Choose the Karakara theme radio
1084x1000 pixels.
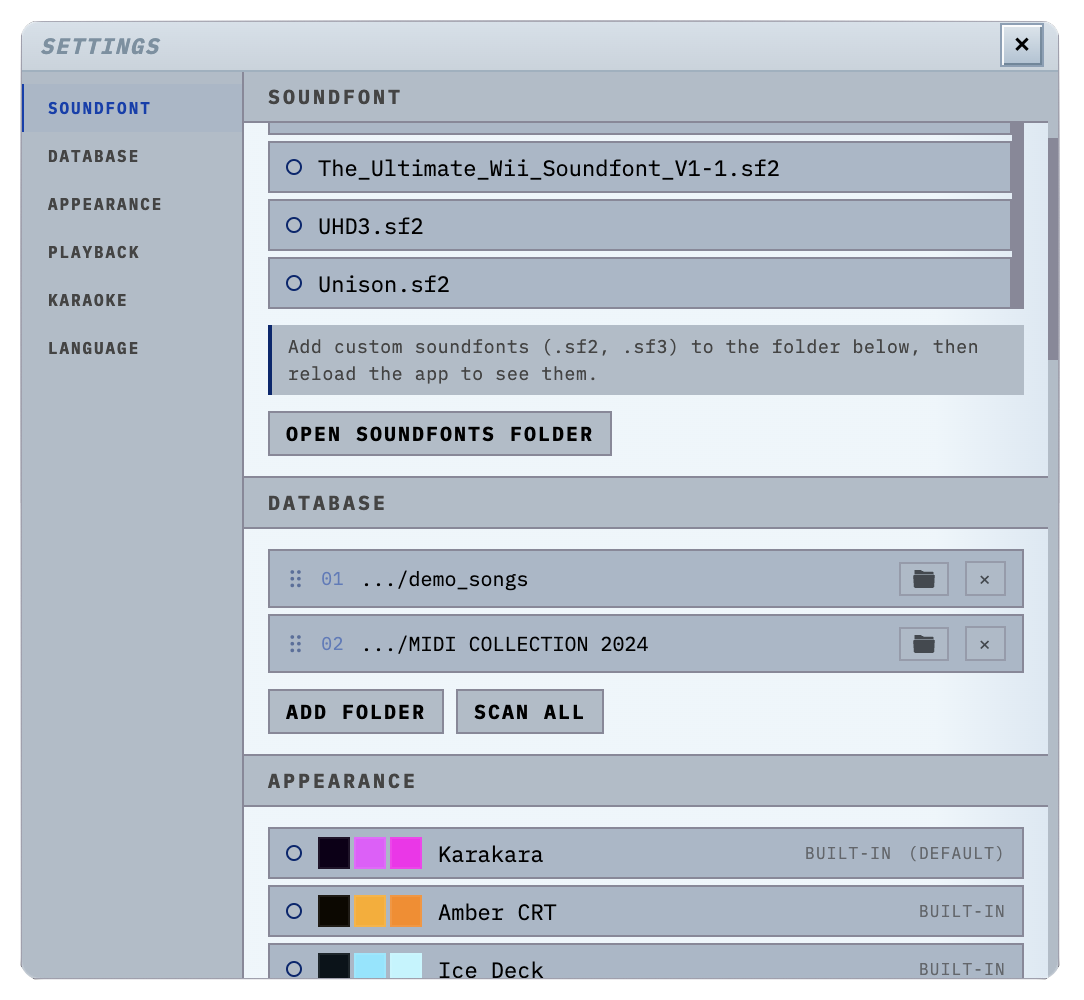(294, 853)
